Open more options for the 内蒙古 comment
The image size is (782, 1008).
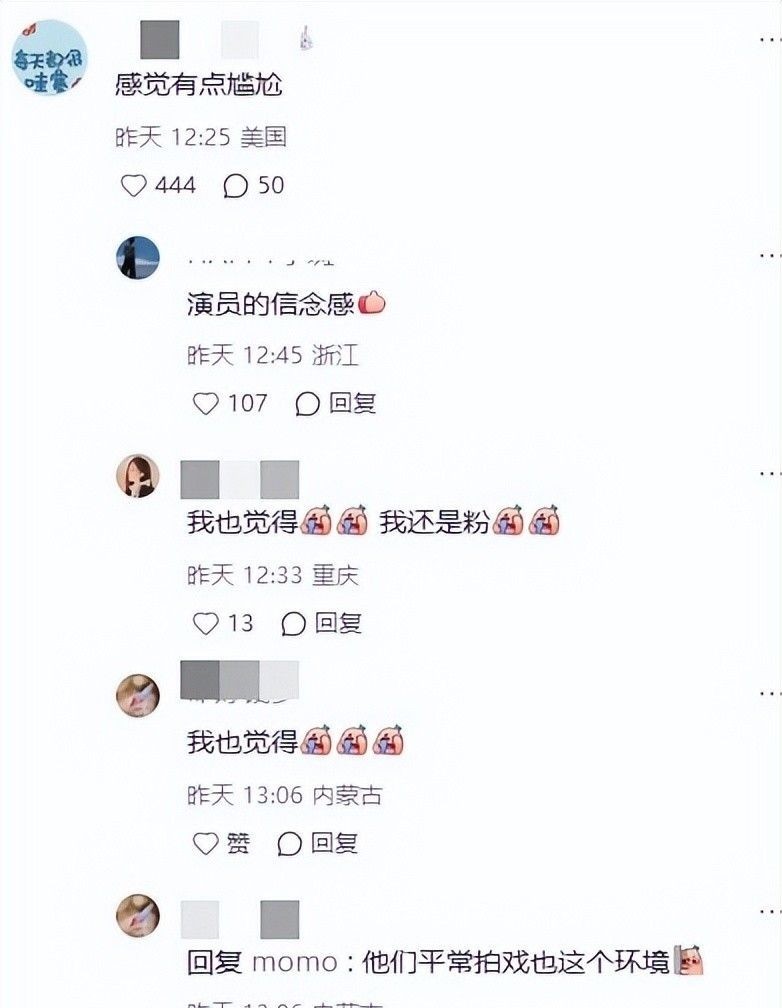(769, 694)
